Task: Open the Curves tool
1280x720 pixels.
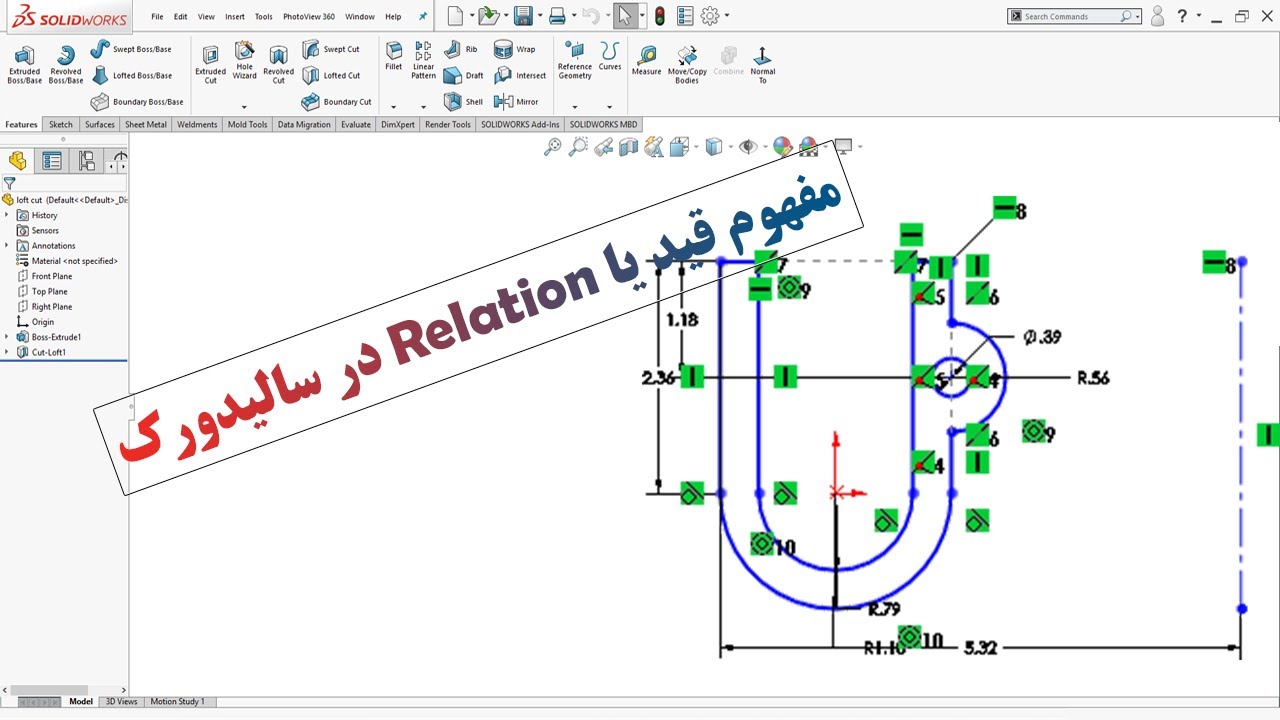Action: [x=610, y=56]
